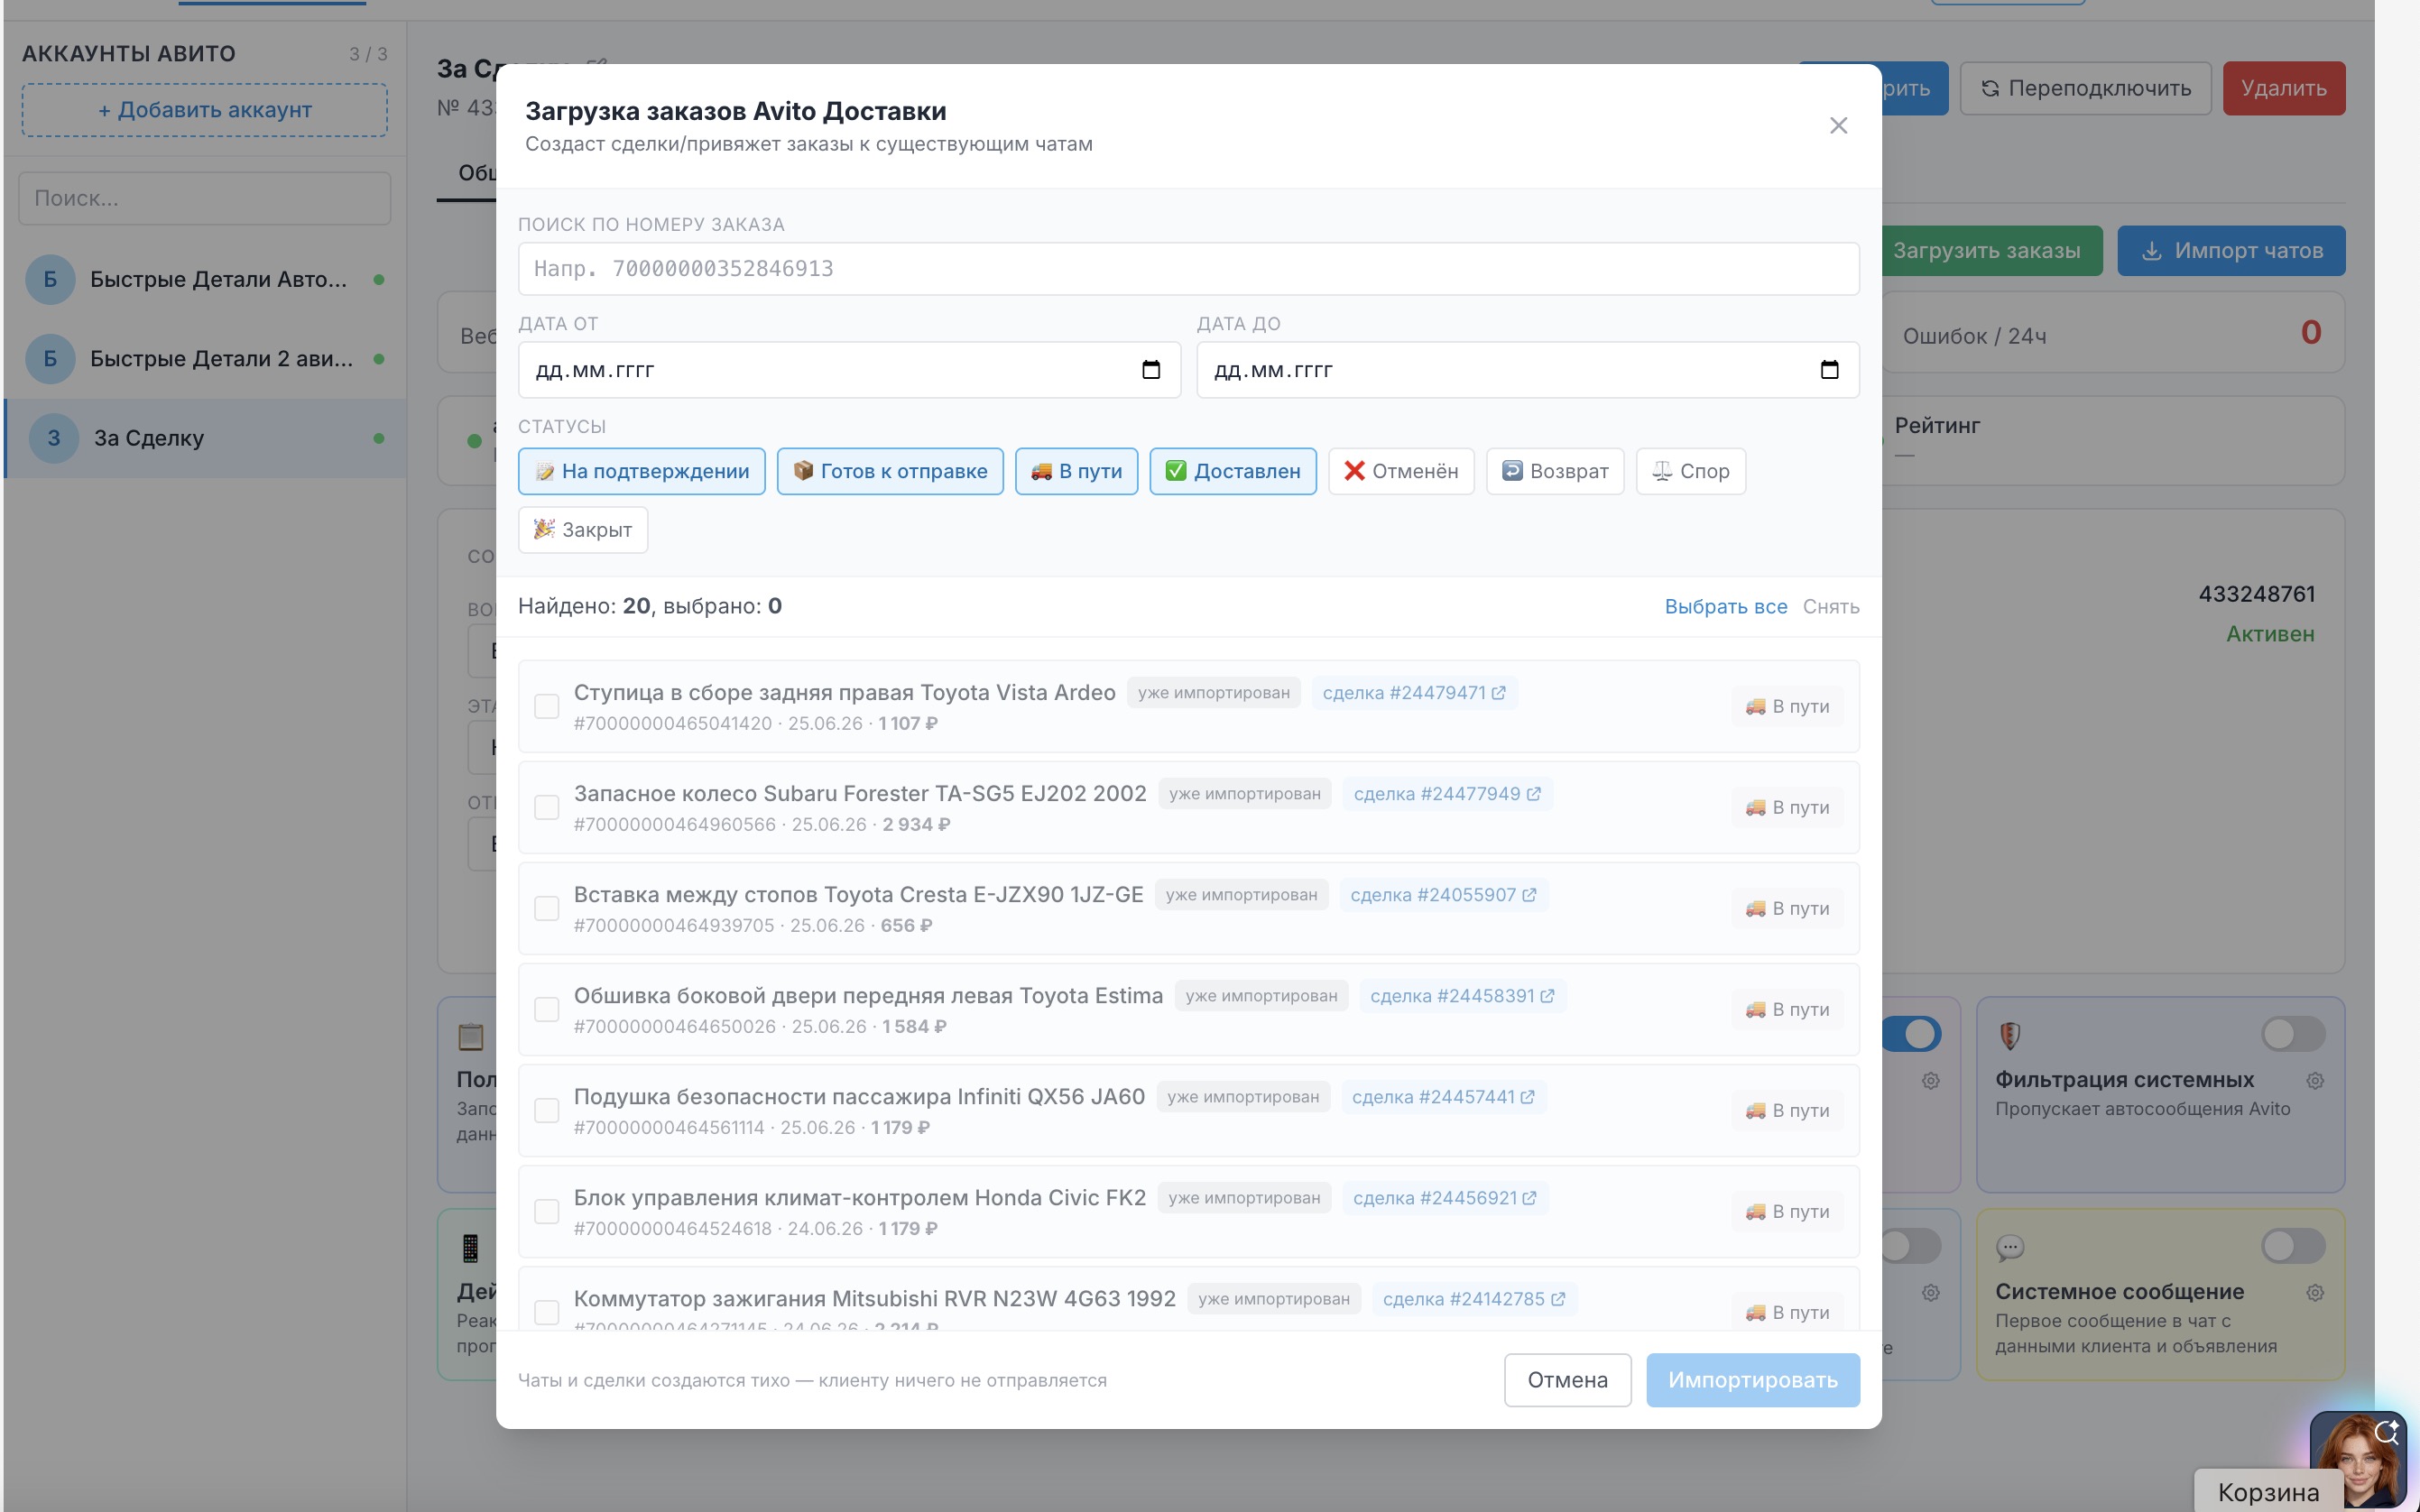This screenshot has height=1512, width=2420.
Task: Click order title 'Запасное колесо Subaru Forester TA-SG5 EJ202 2002'
Action: pyautogui.click(x=860, y=794)
